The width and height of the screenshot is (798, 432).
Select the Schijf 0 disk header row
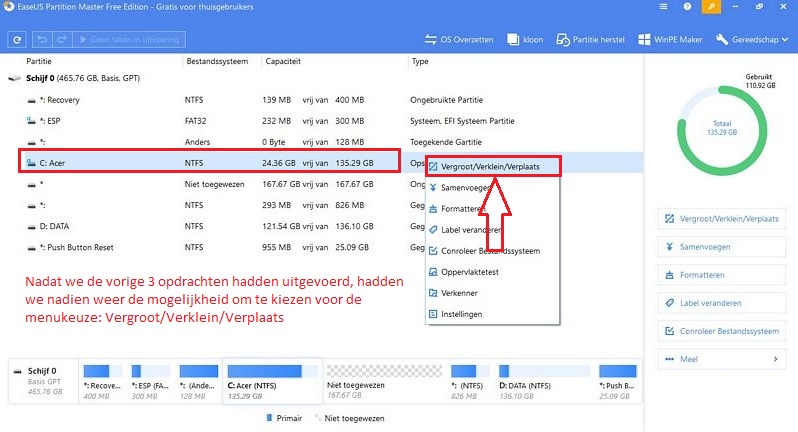[323, 78]
